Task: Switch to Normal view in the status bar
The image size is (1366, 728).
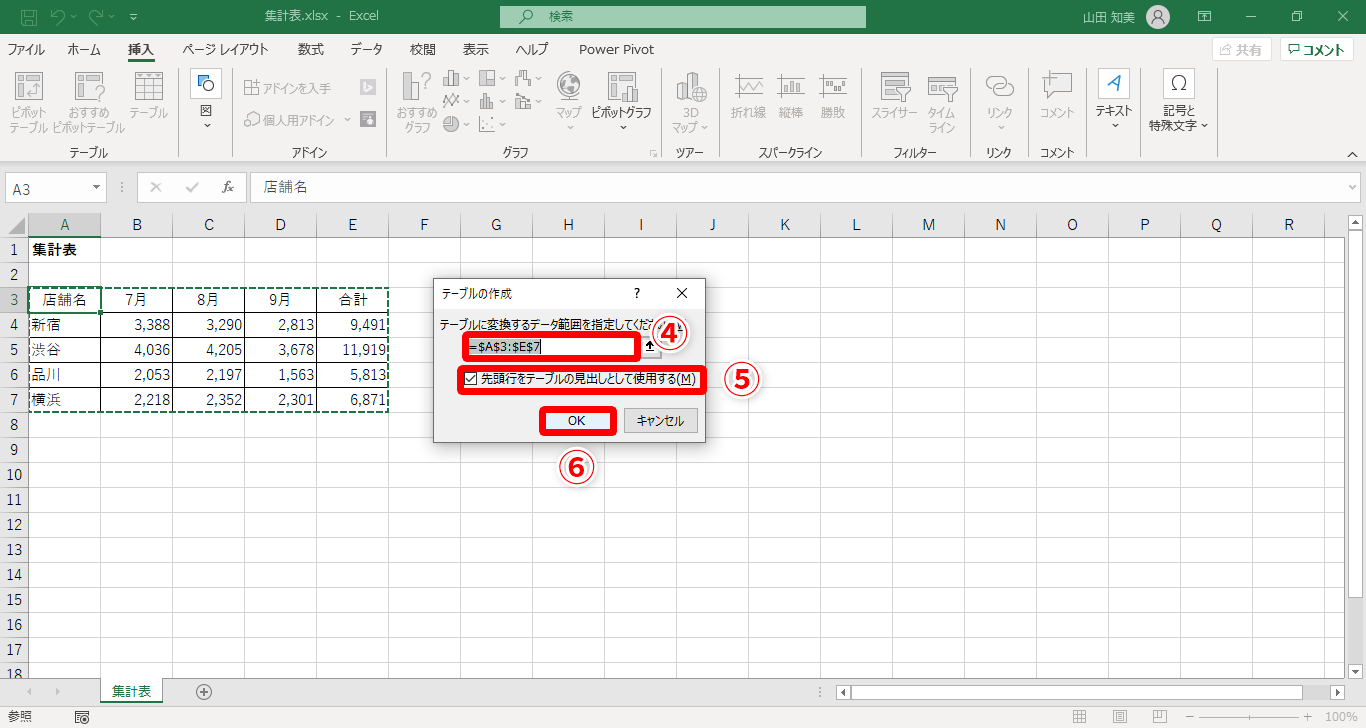Action: pos(1080,717)
